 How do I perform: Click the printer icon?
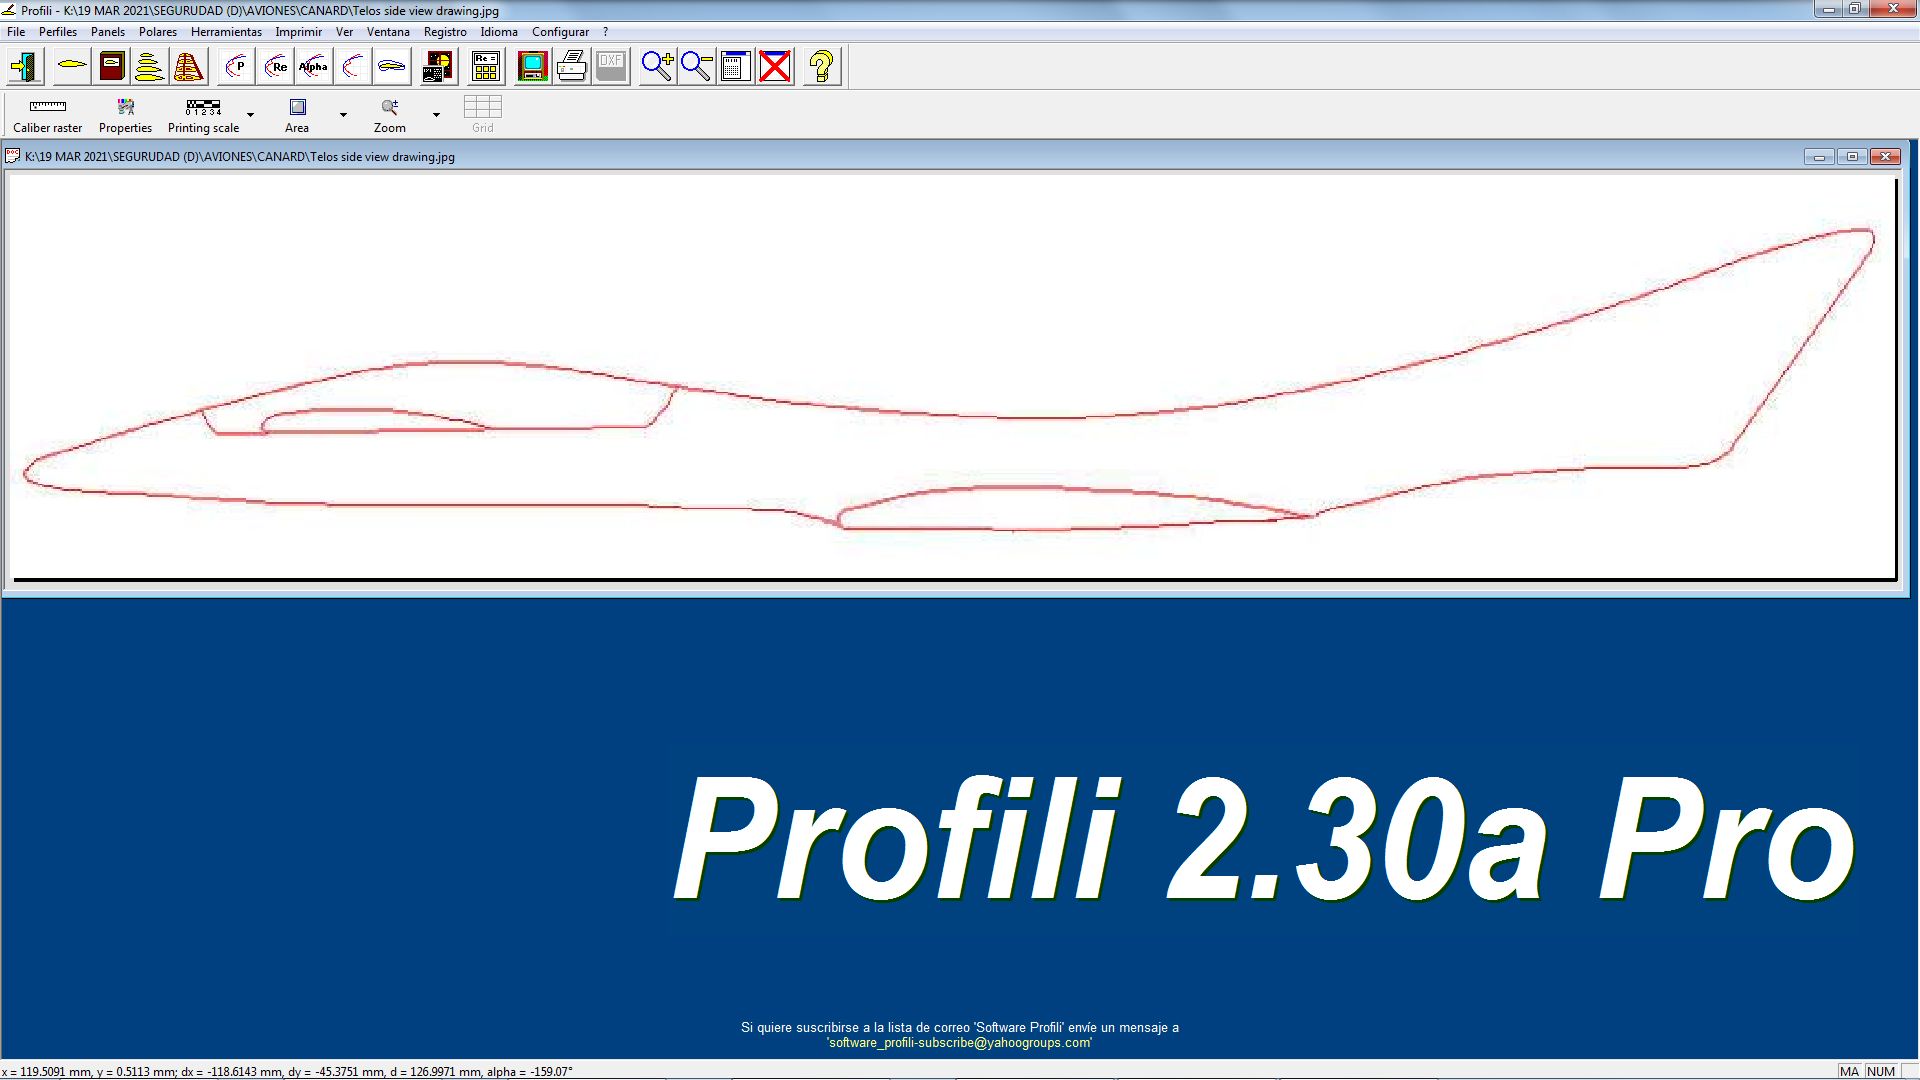click(571, 67)
